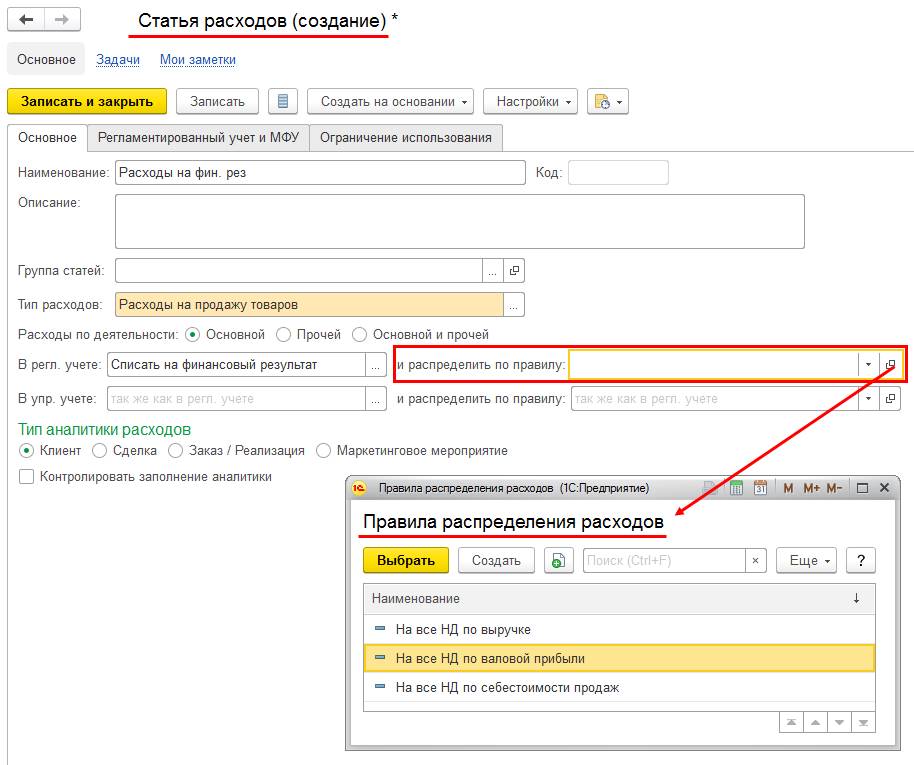The image size is (914, 765).
Task: Open calculator icon in rules window title bar
Action: coord(736,488)
